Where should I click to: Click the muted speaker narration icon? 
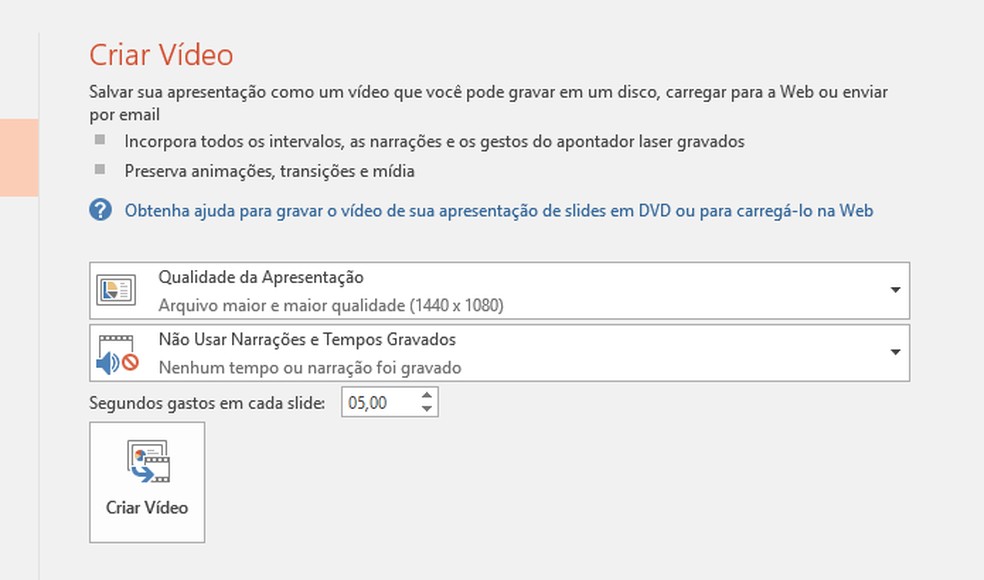(113, 361)
